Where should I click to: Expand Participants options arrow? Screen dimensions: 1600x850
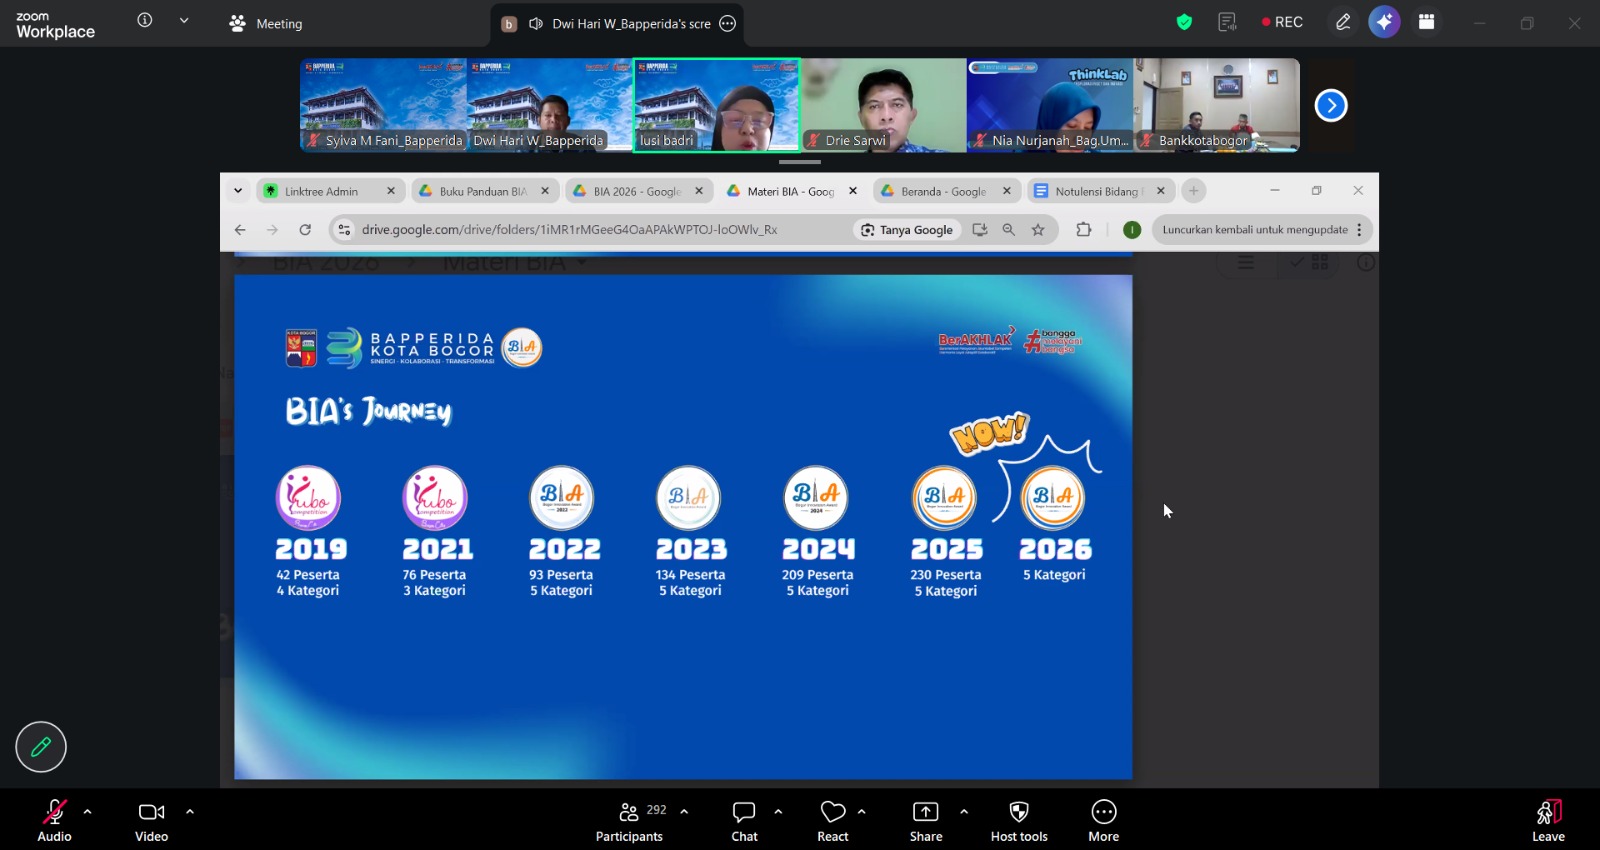pos(684,811)
